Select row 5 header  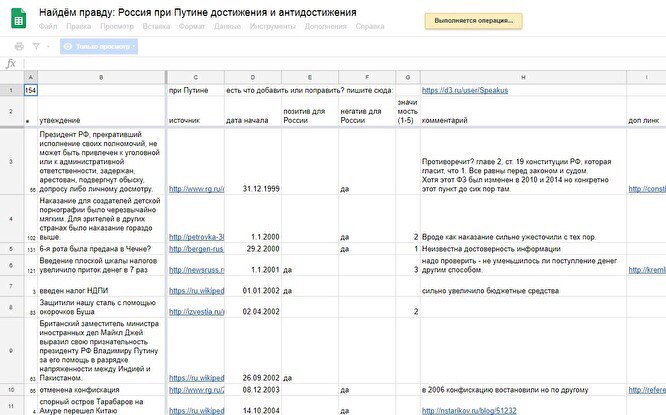11,248
